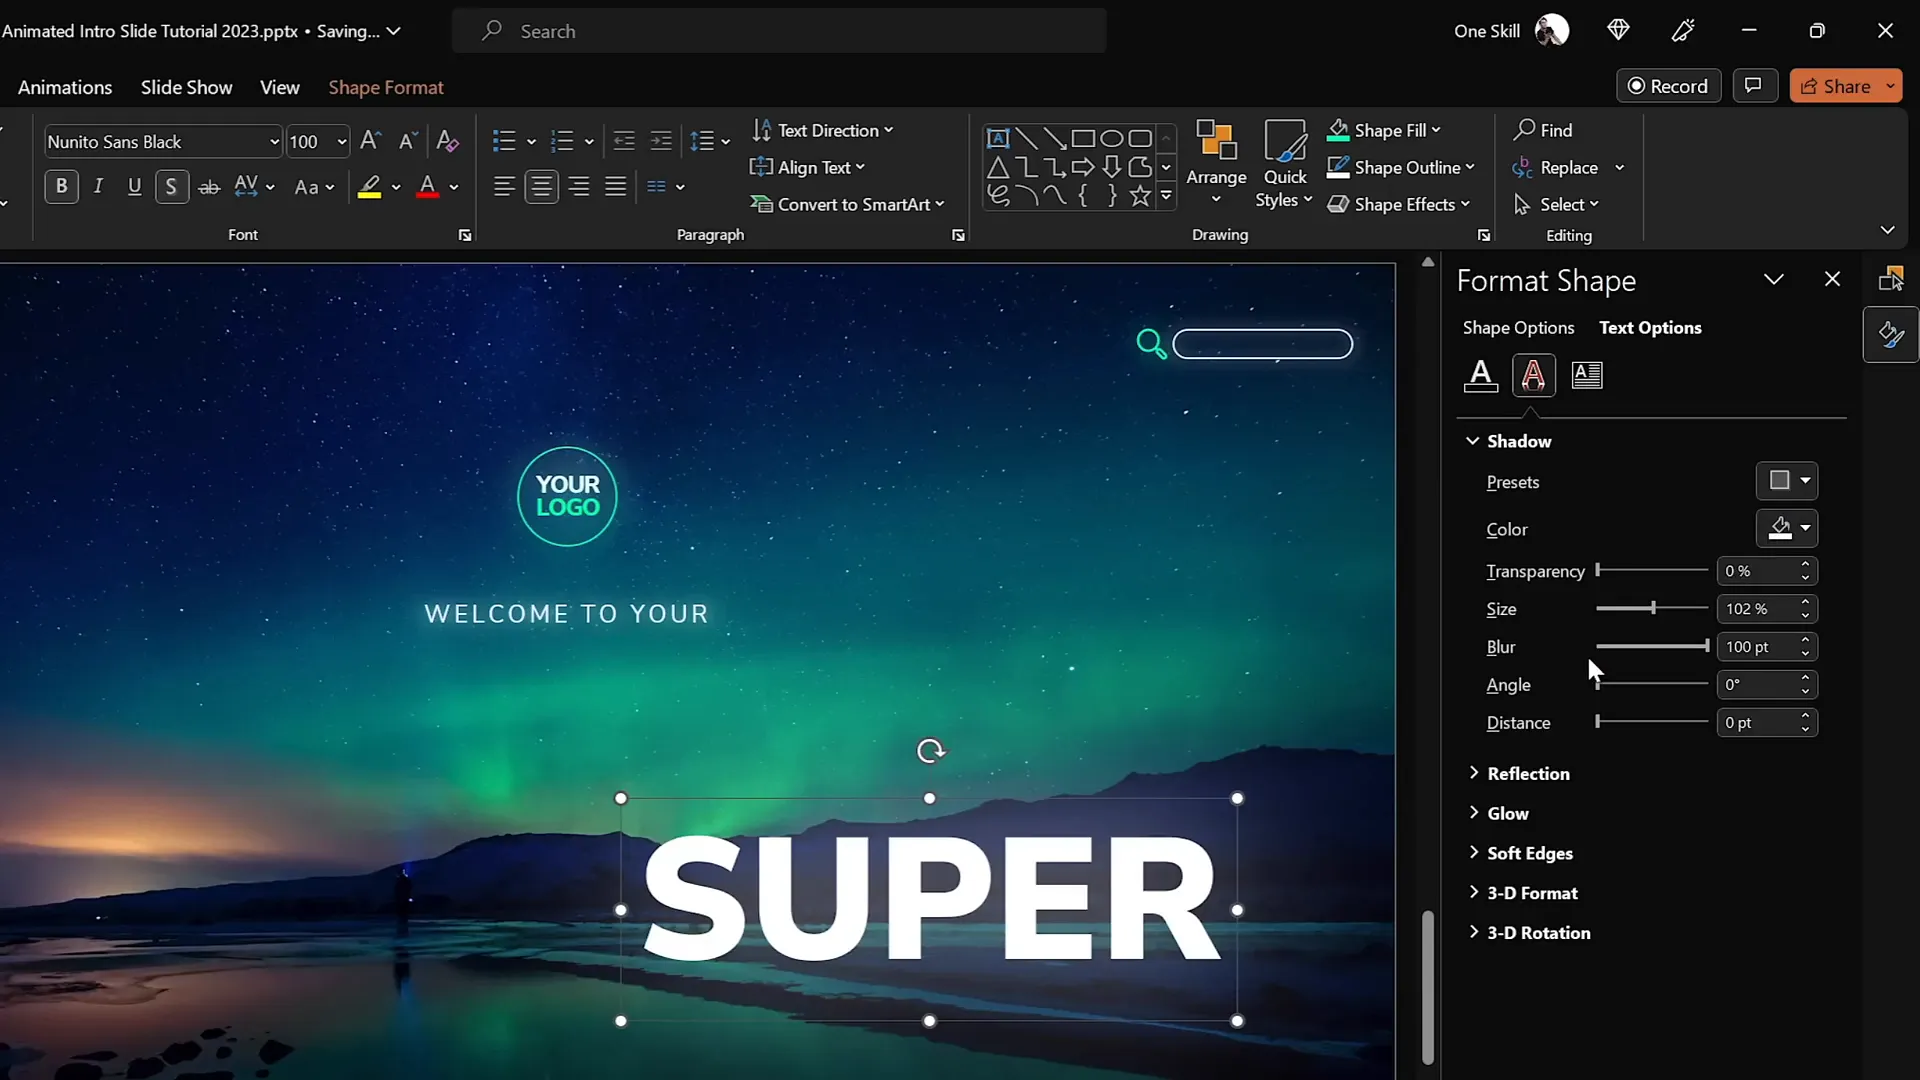Click the Numbering list icon
This screenshot has width=1920, height=1080.
(x=562, y=141)
